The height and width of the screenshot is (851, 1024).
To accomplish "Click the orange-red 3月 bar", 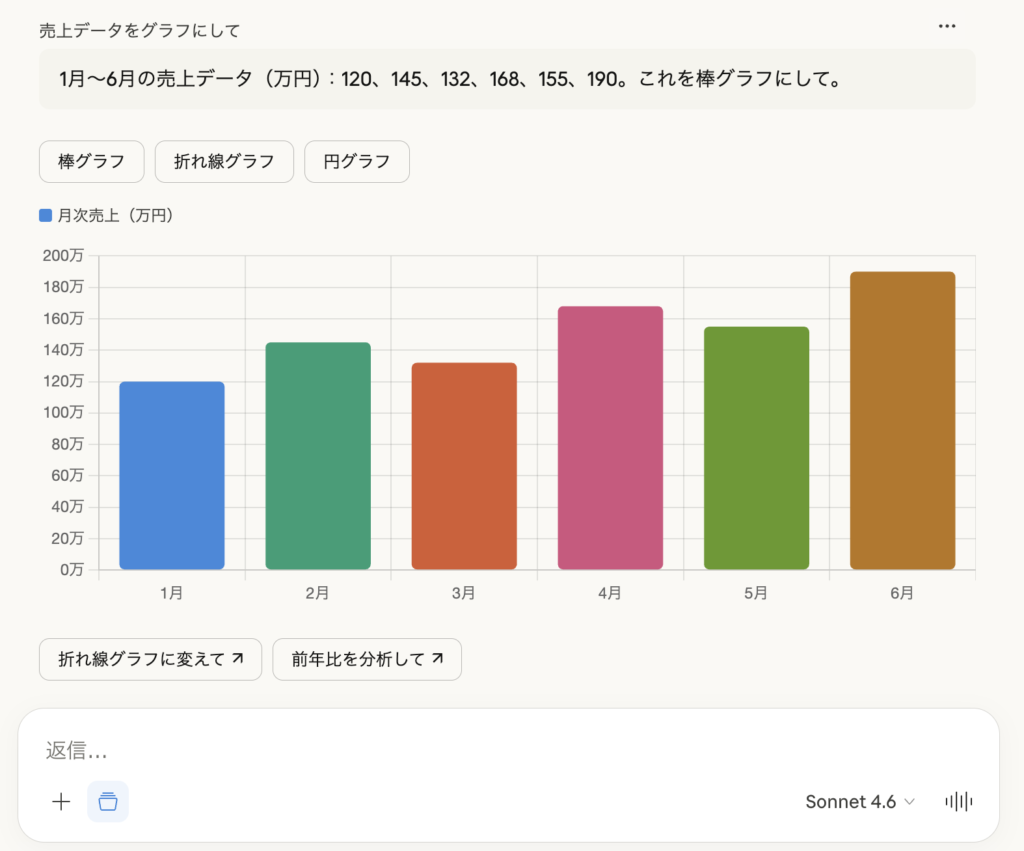I will tap(464, 466).
